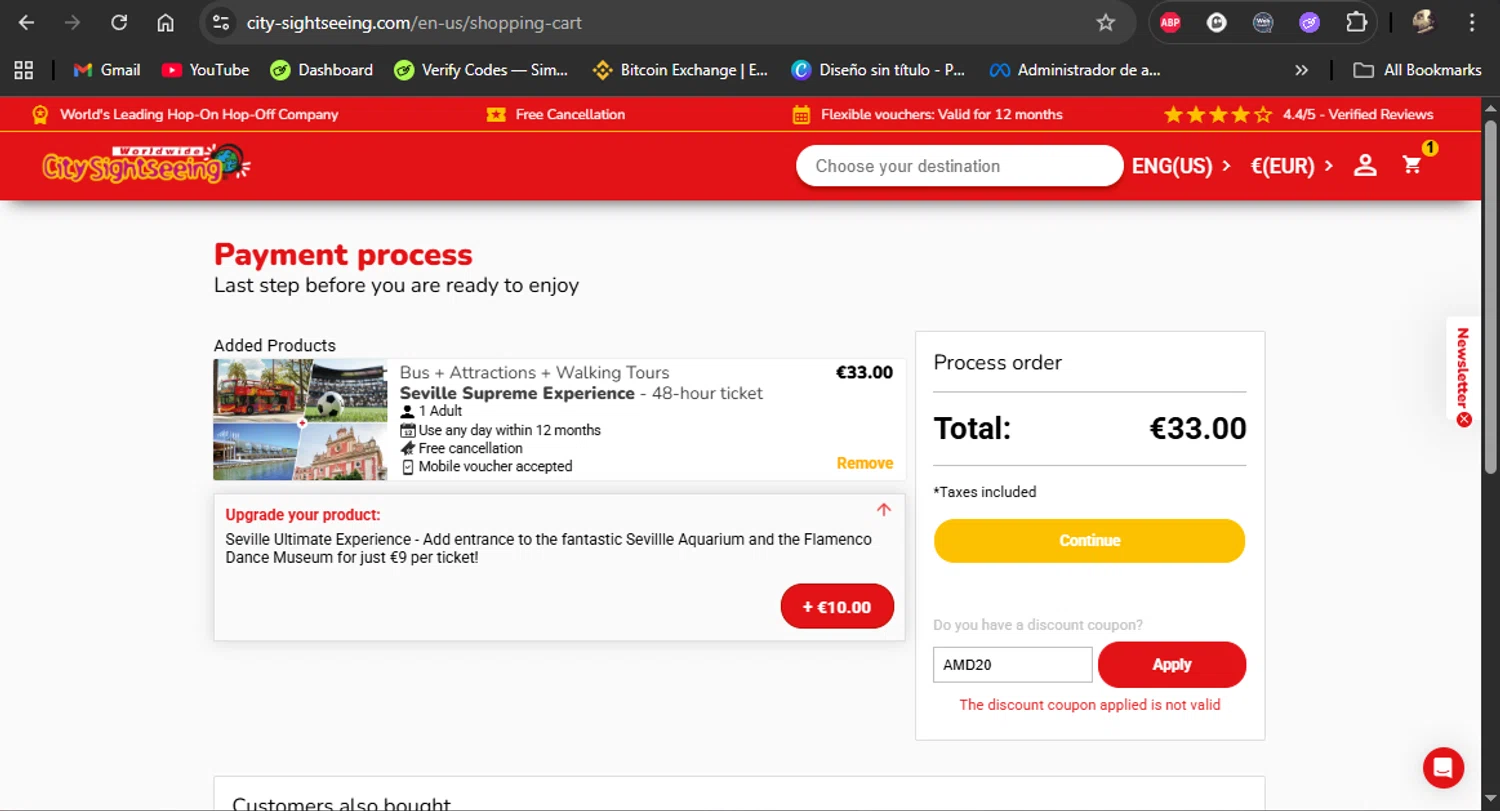Click the Seville Supreme Experience title
1500x811 pixels.
coord(517,393)
